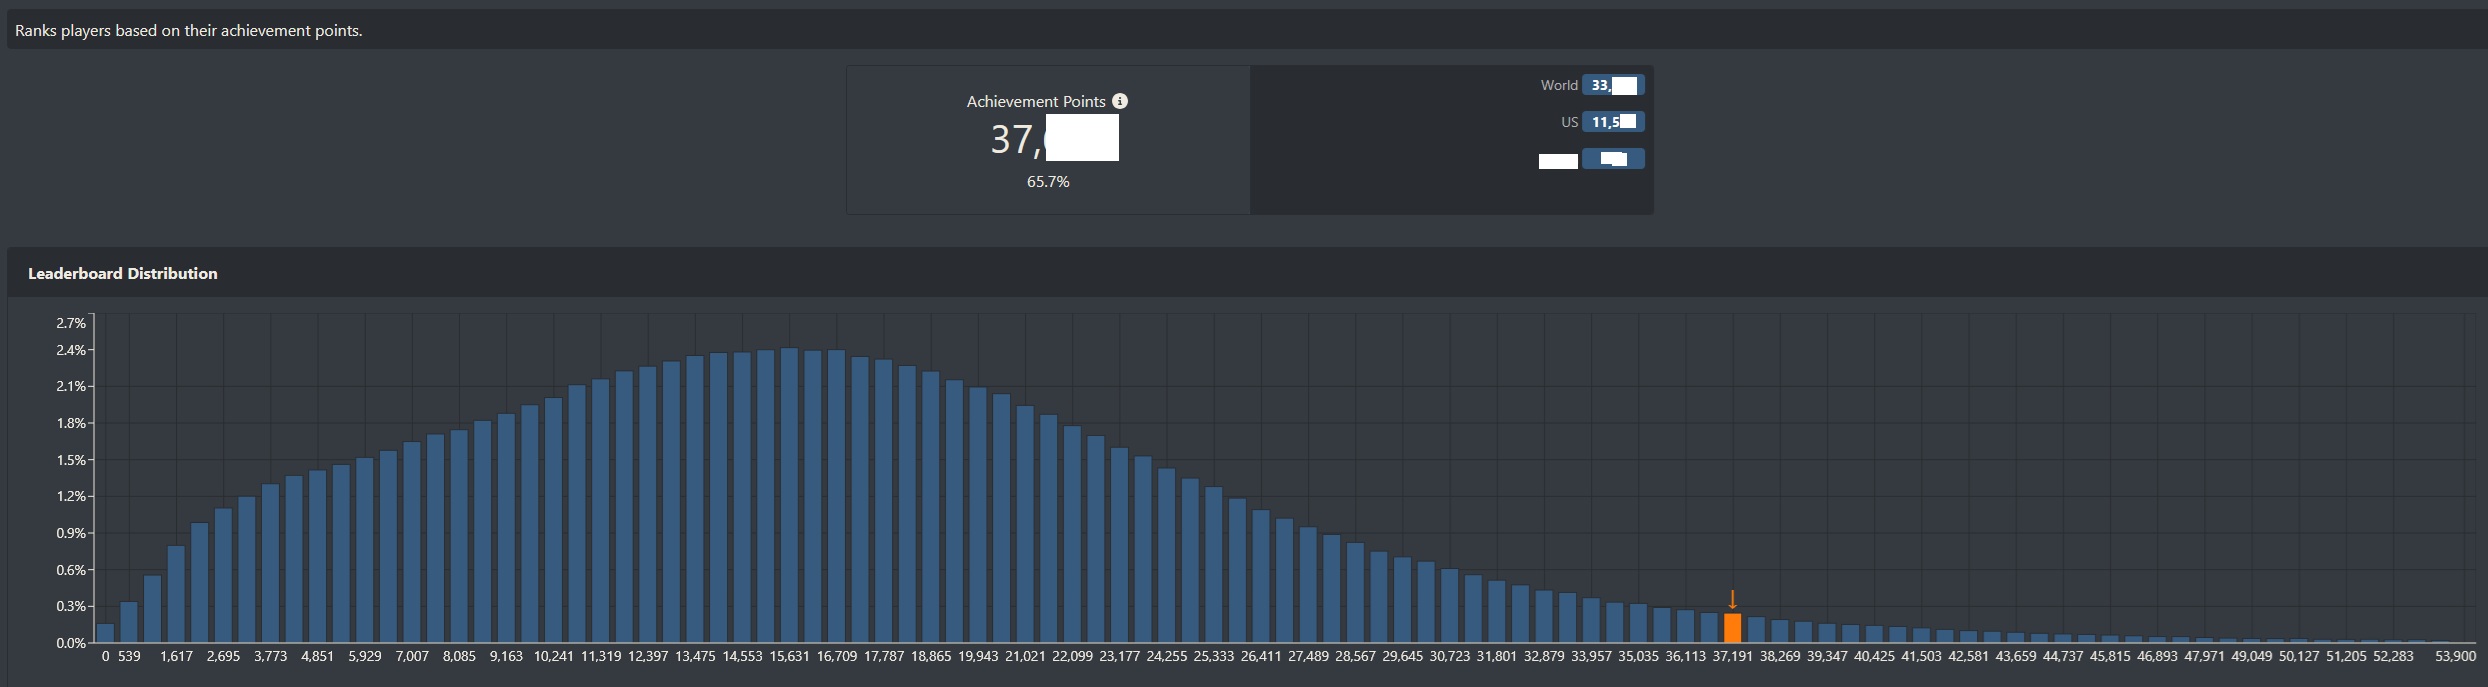
Task: Click the World label text
Action: [x=1559, y=85]
